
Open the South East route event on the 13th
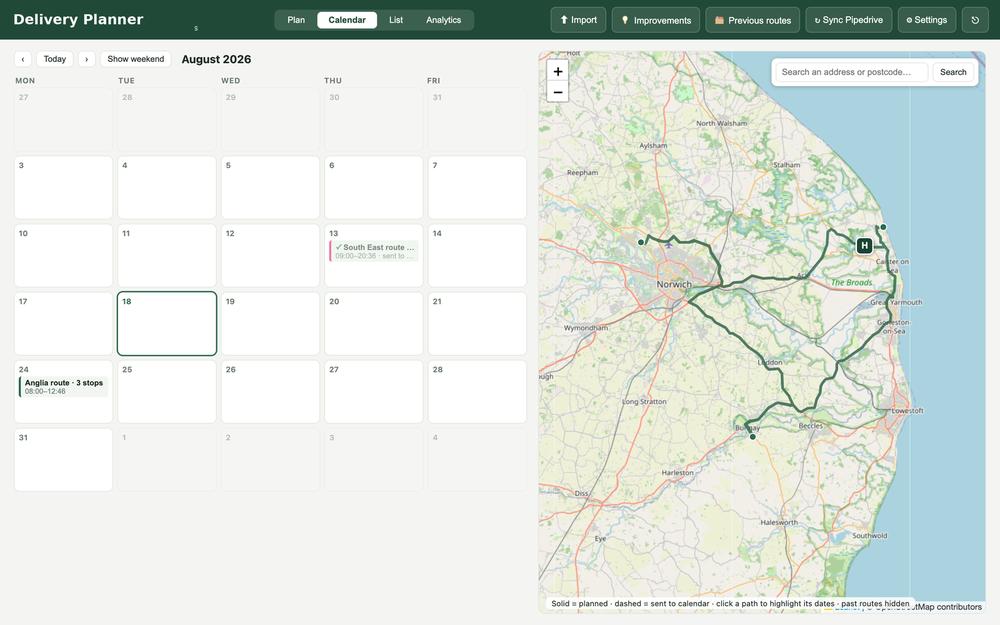tap(374, 251)
